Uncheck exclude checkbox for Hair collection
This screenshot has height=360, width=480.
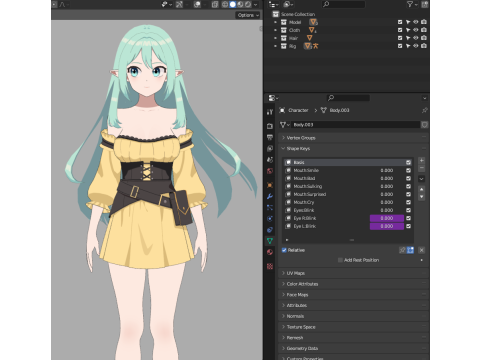tap(400, 38)
